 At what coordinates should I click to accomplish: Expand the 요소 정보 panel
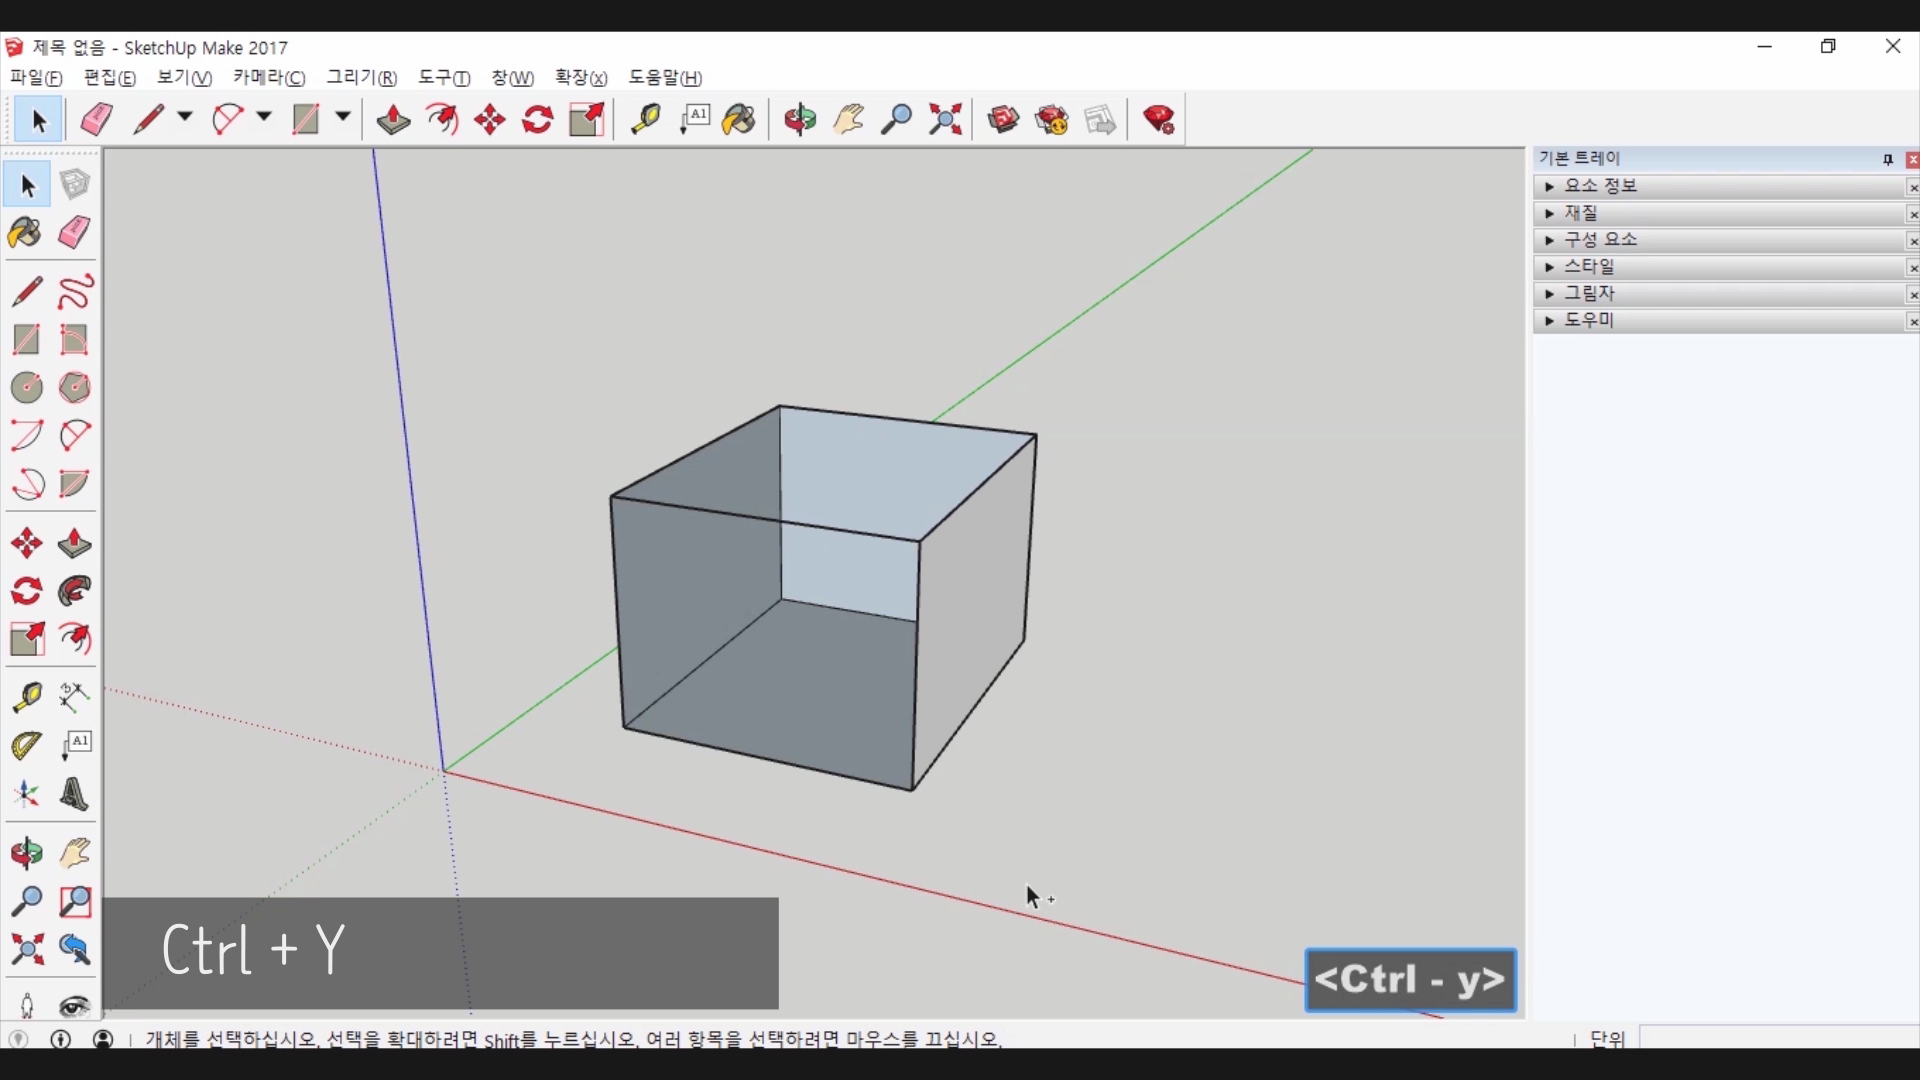tap(1549, 187)
